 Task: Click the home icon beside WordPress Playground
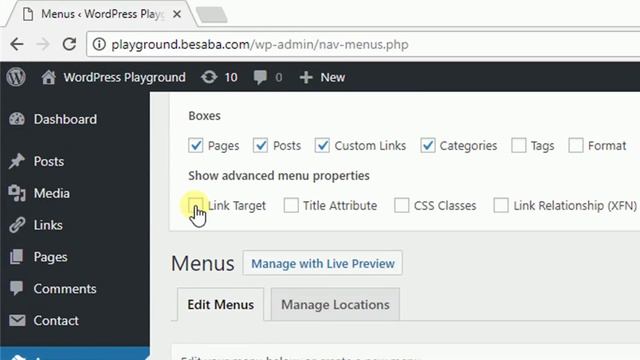point(48,77)
